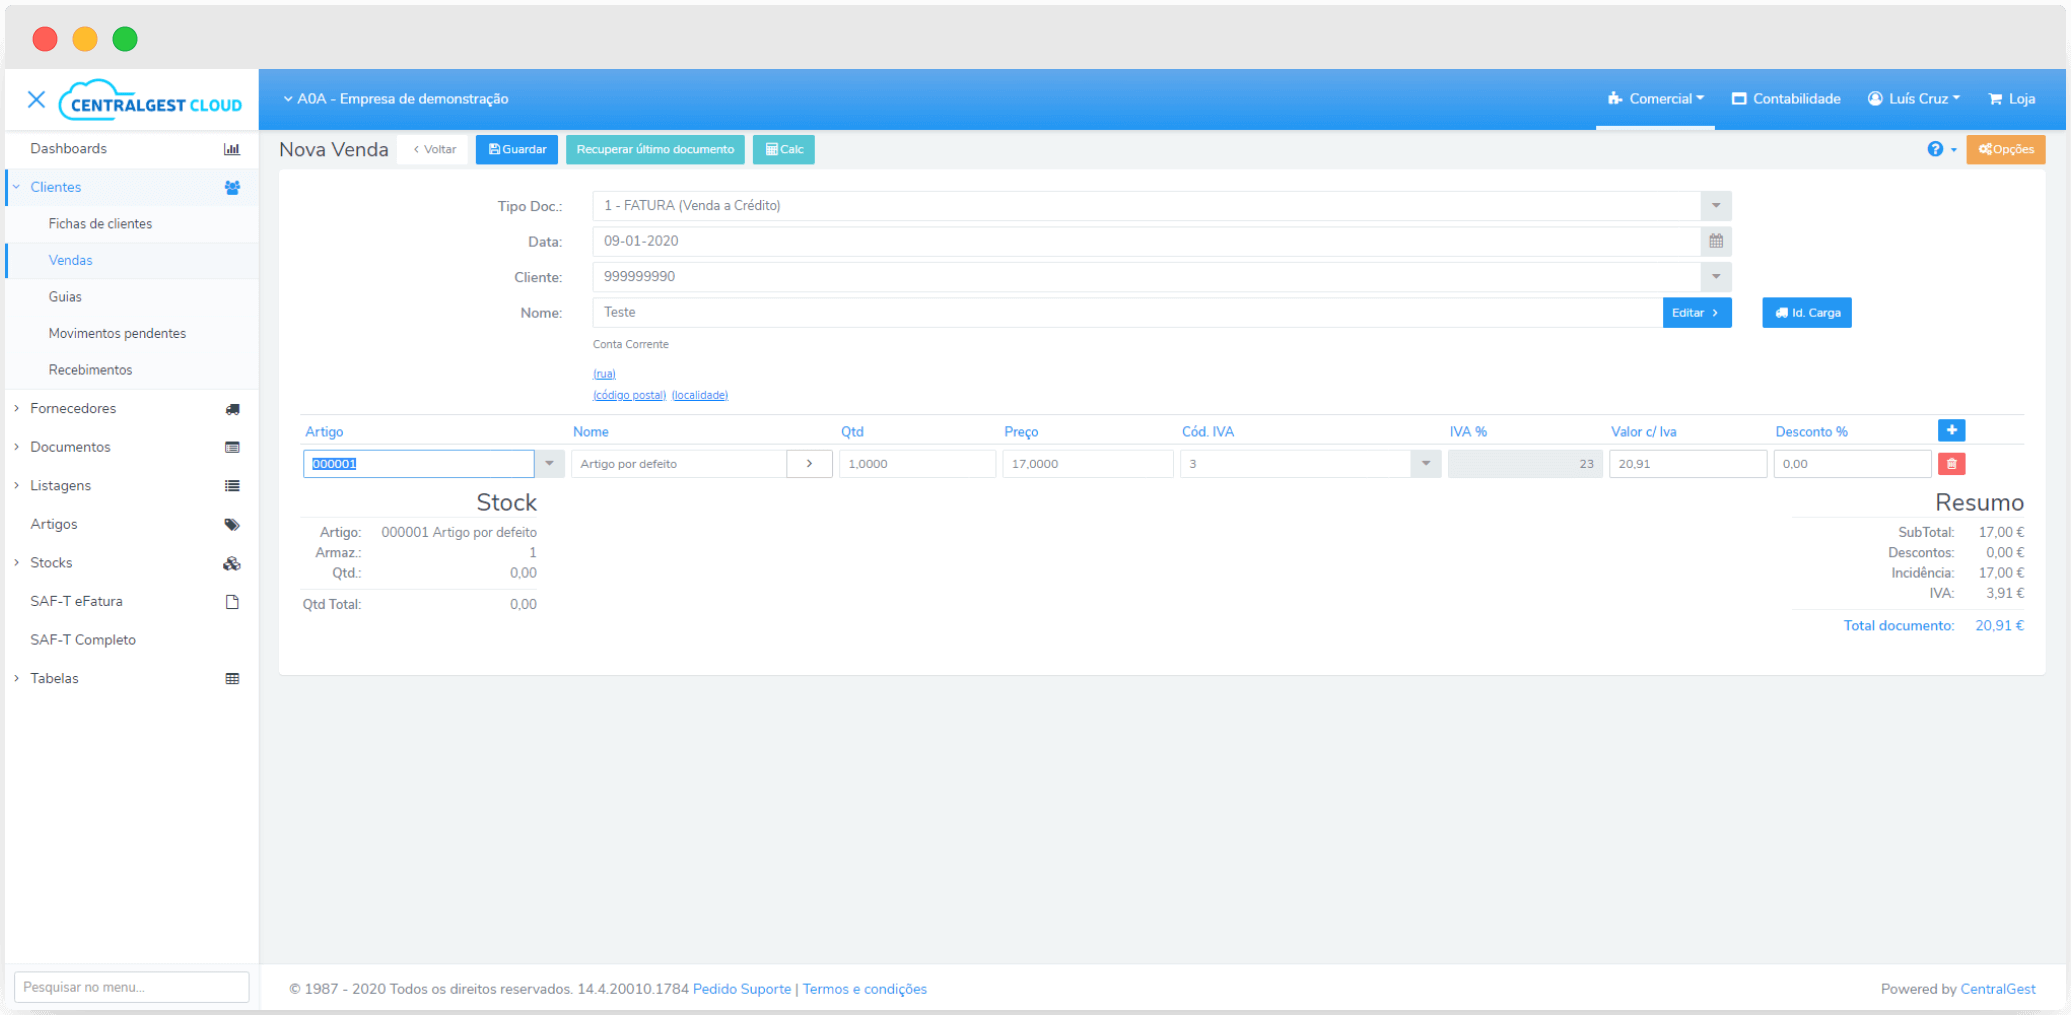Open the Termos e condições link
The height and width of the screenshot is (1015, 2071).
coord(864,988)
